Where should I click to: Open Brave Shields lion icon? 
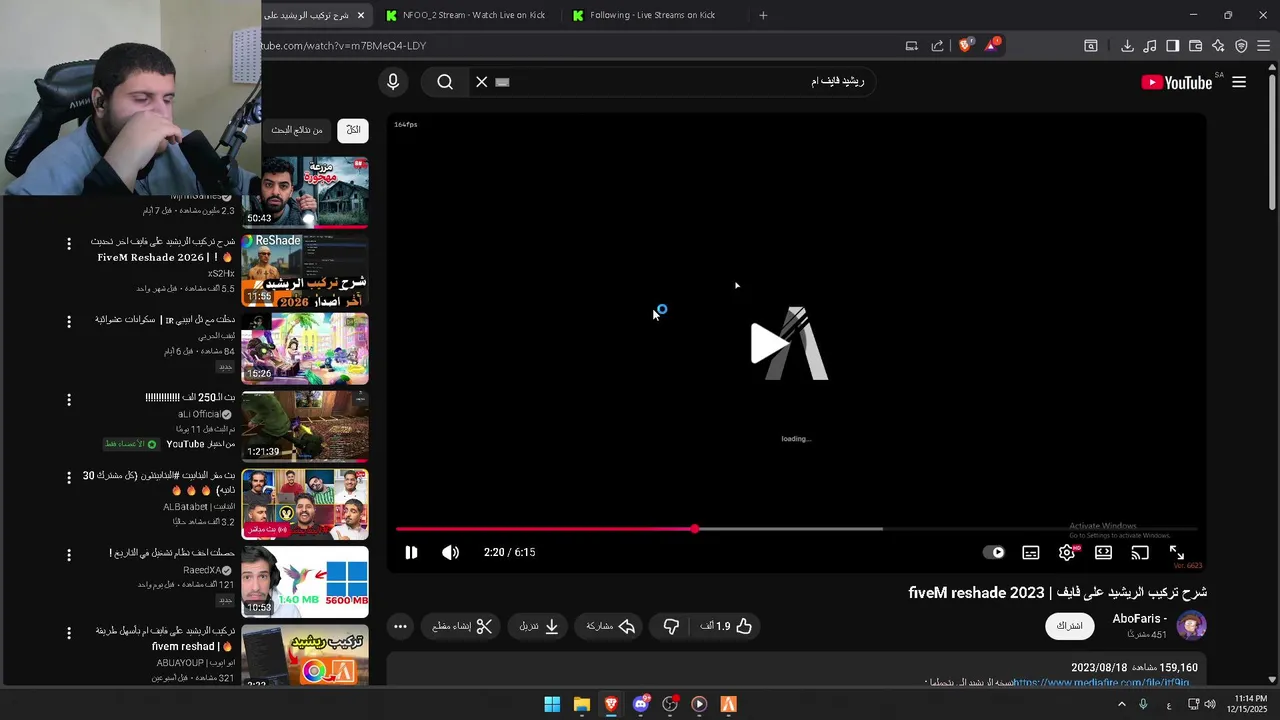(x=966, y=45)
